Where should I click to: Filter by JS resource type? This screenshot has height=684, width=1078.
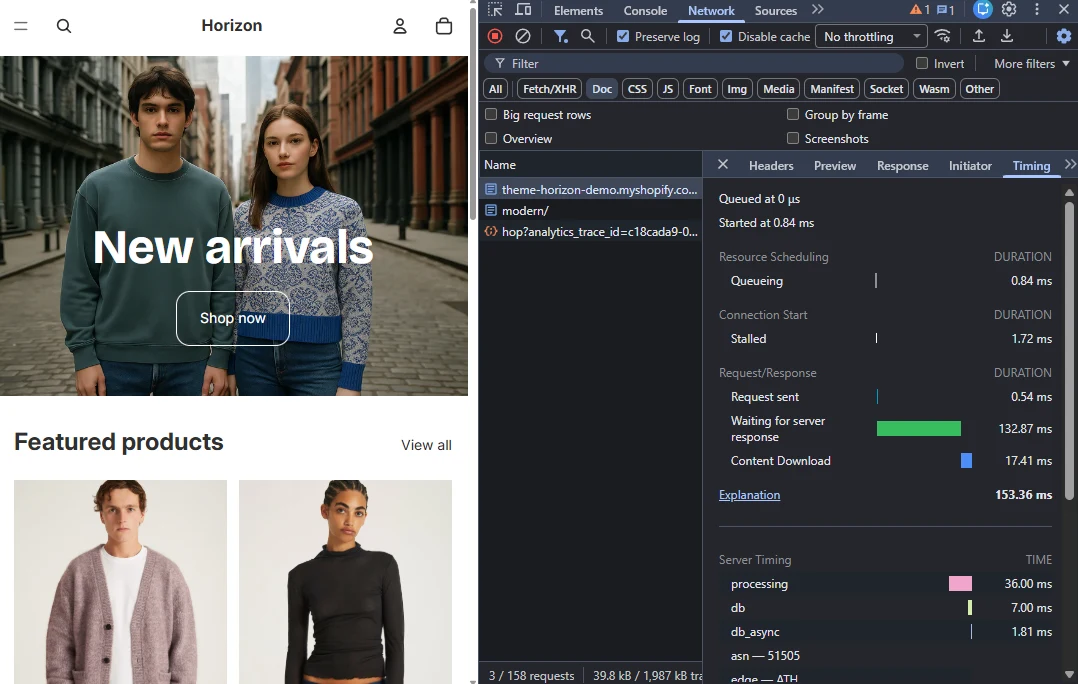point(668,89)
